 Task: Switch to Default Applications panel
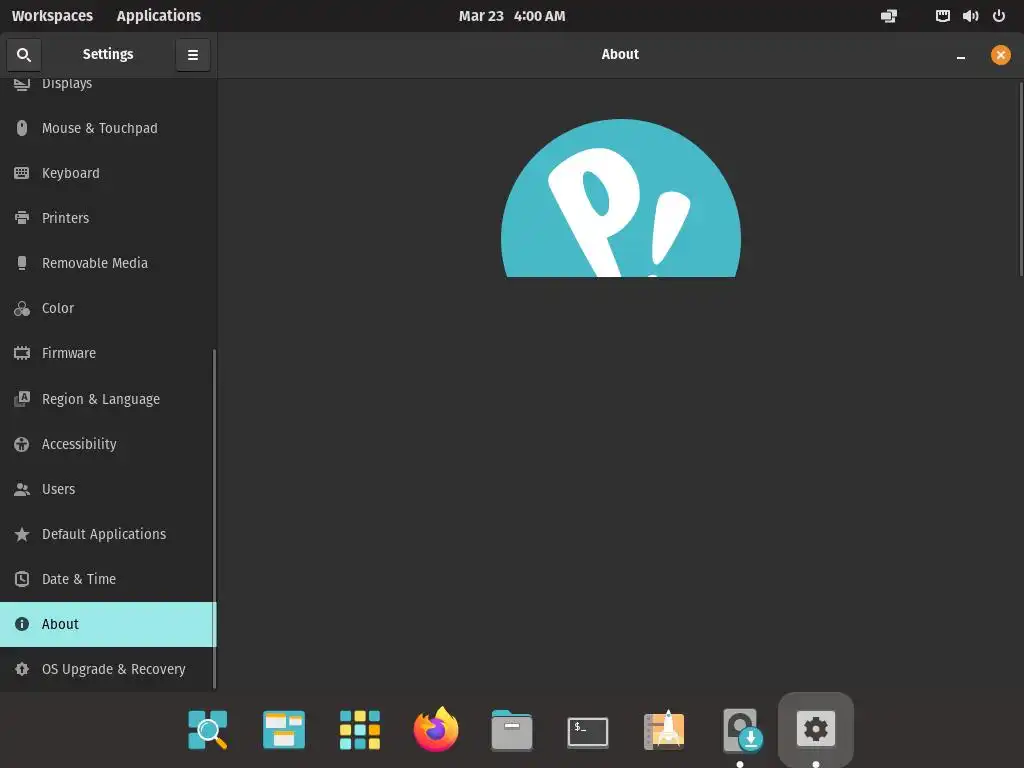[108, 534]
